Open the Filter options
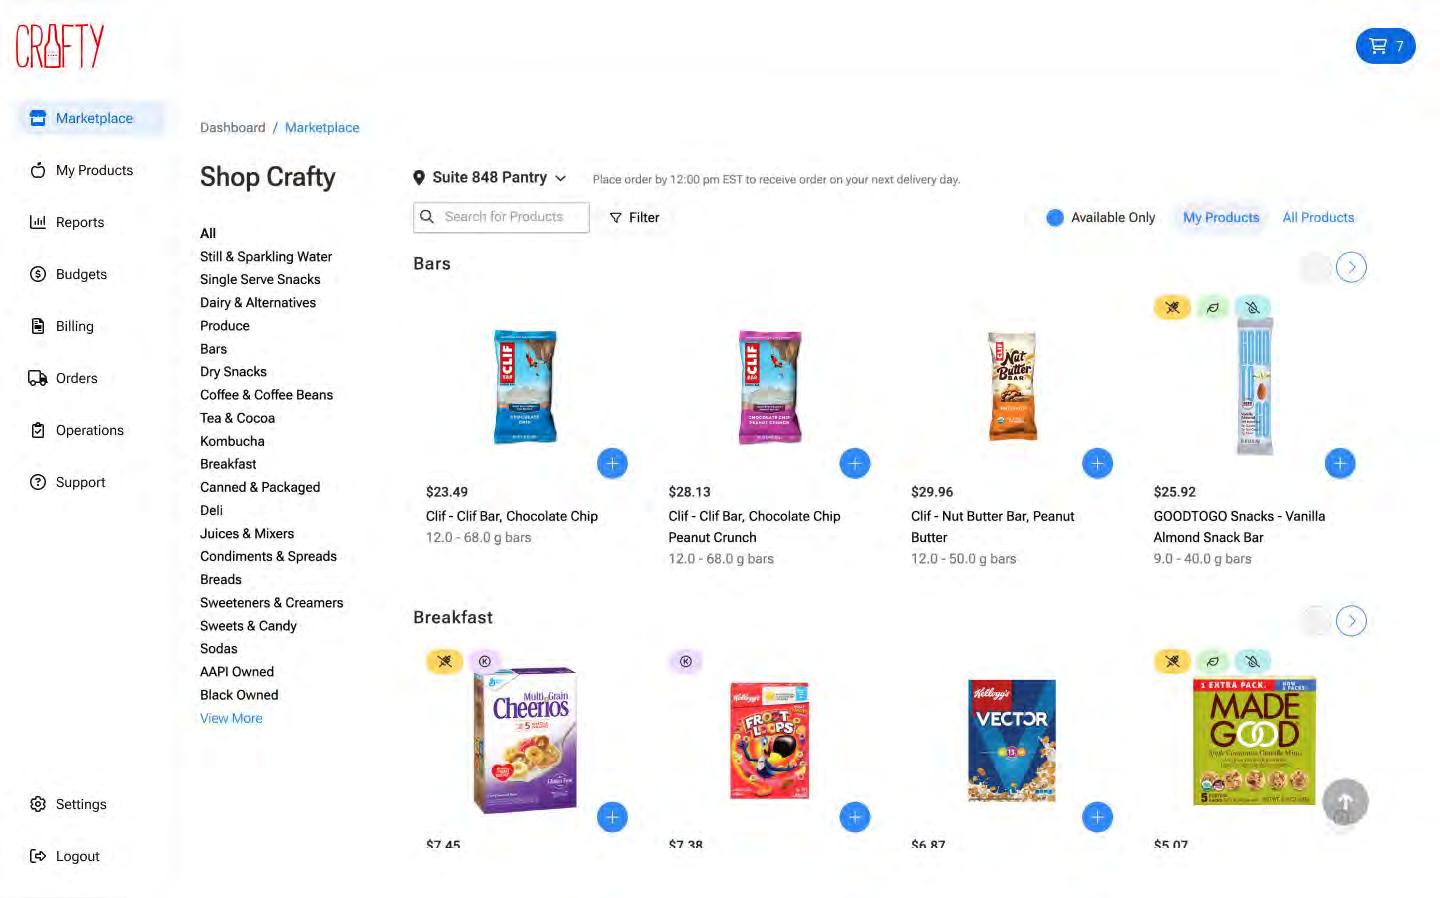The width and height of the screenshot is (1440, 898). (635, 218)
